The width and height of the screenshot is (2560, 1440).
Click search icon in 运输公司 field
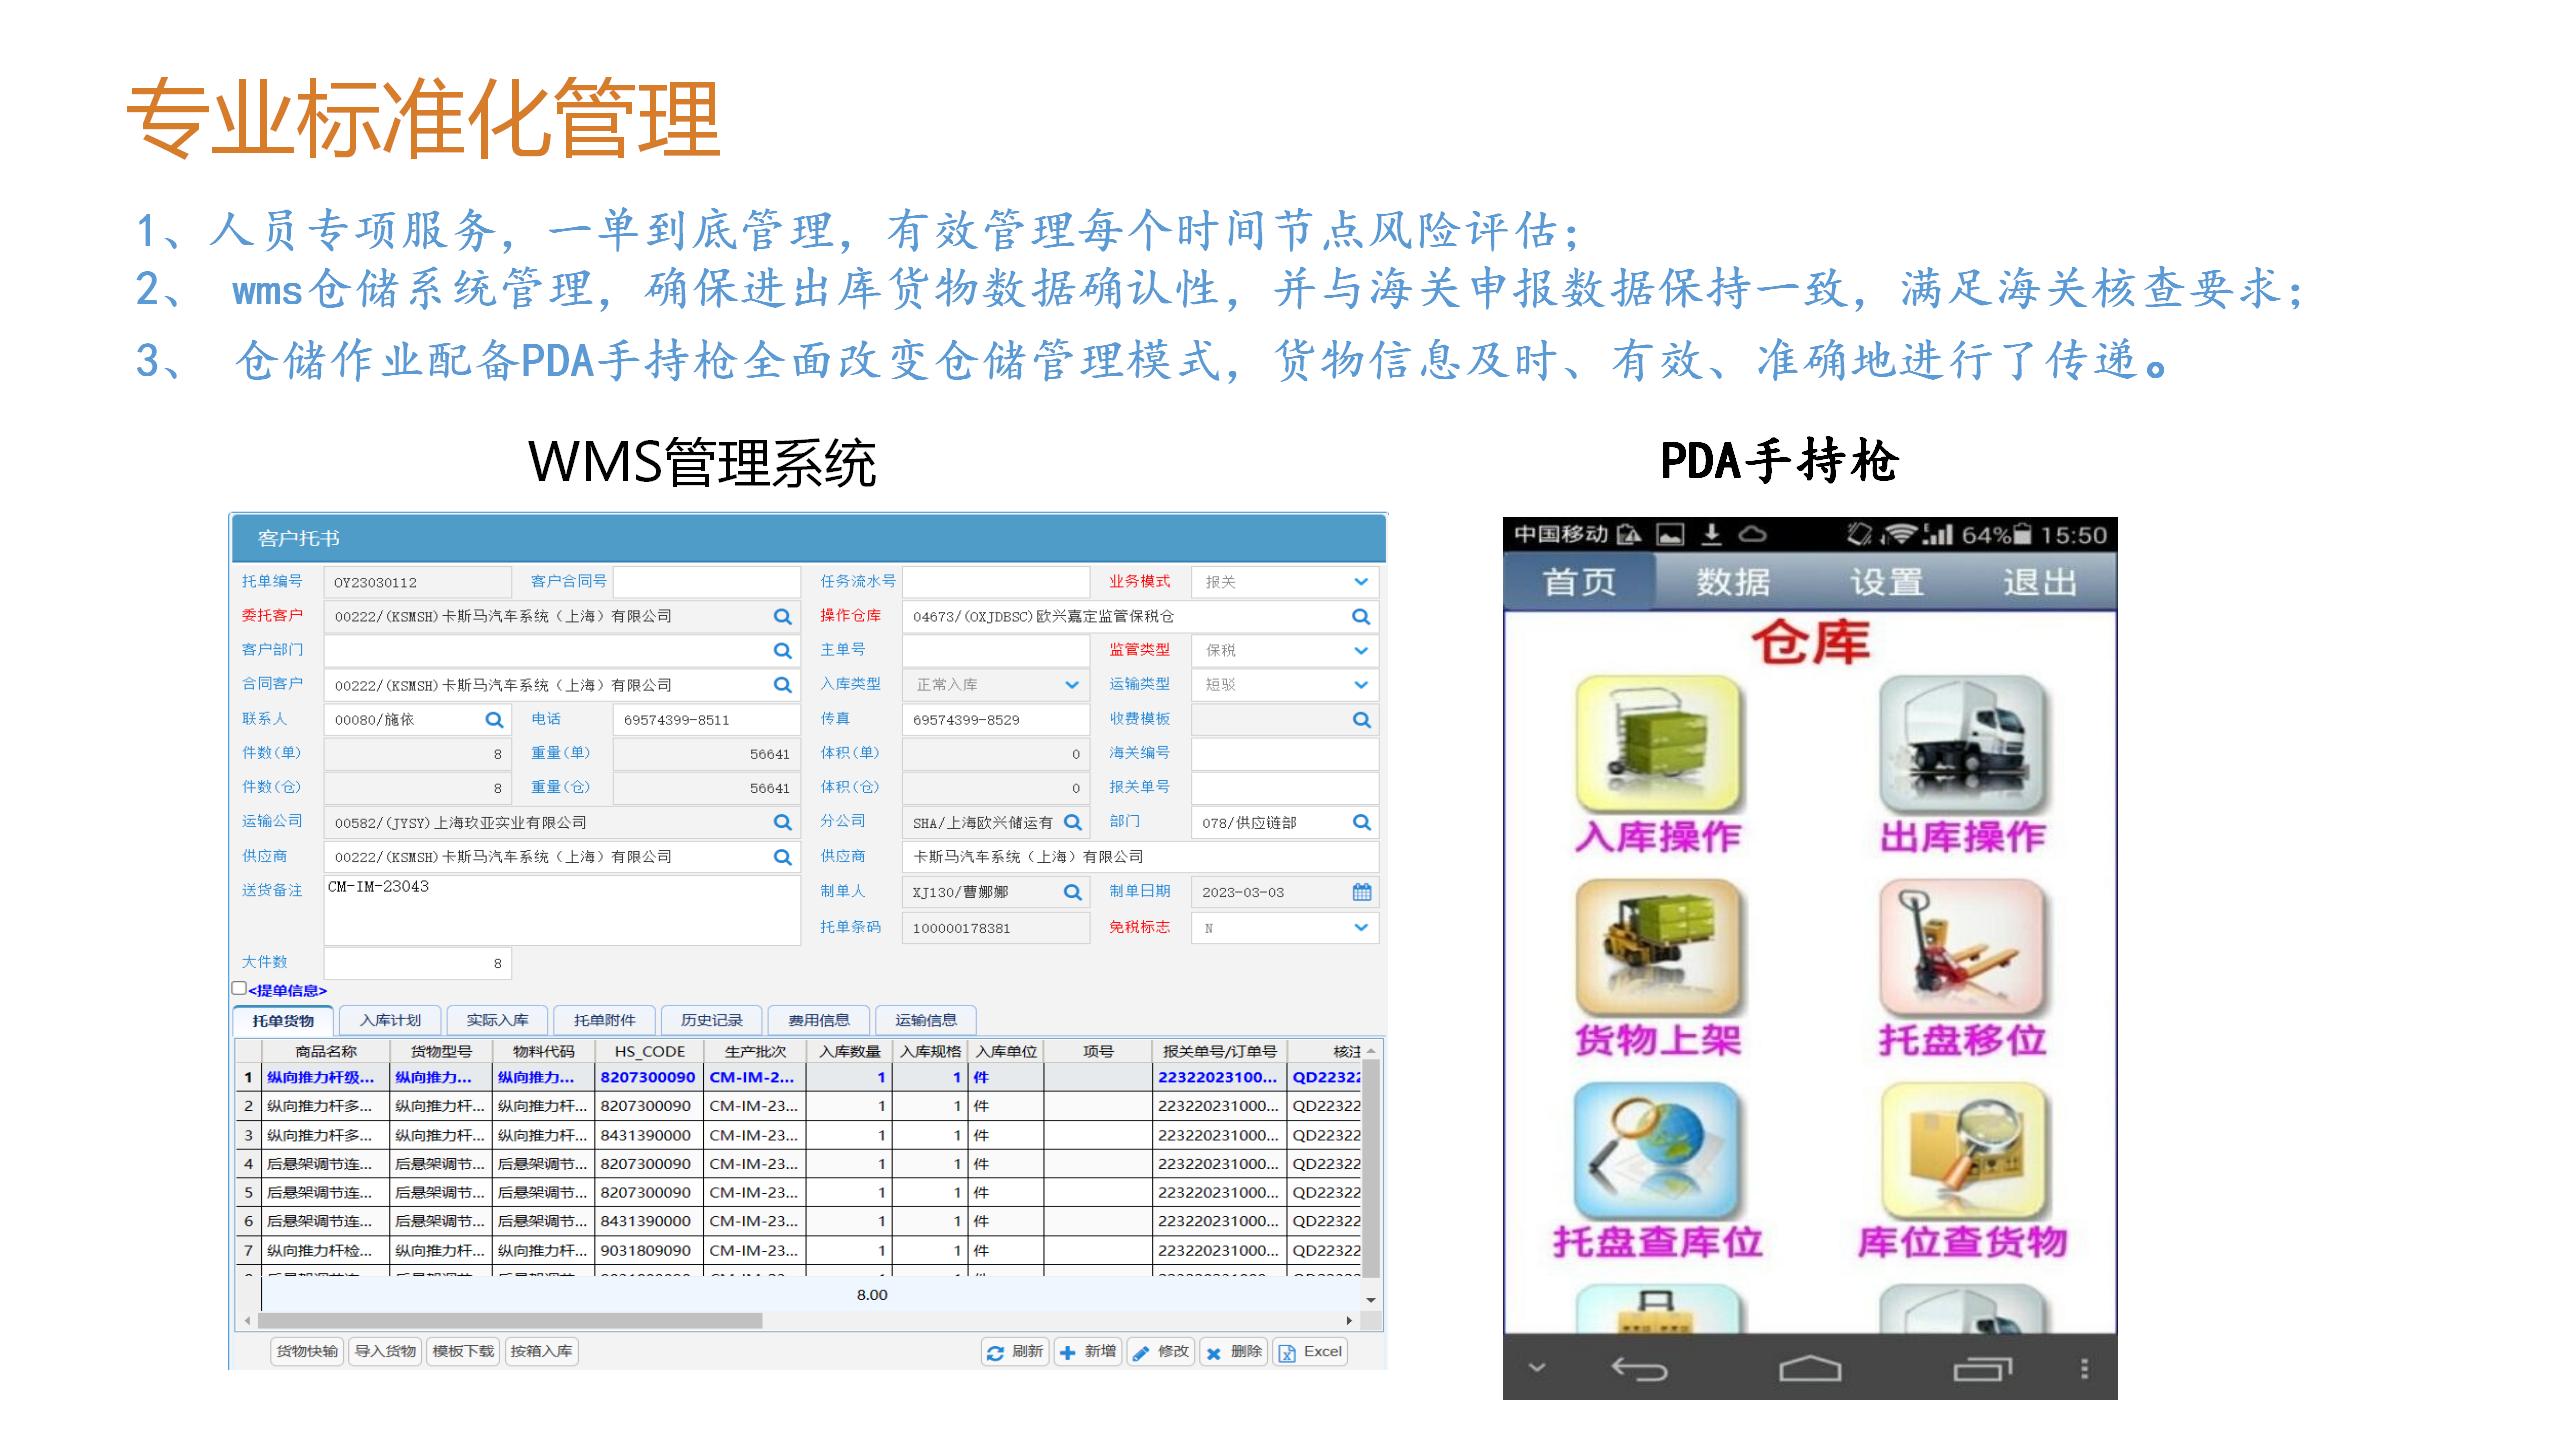(783, 822)
